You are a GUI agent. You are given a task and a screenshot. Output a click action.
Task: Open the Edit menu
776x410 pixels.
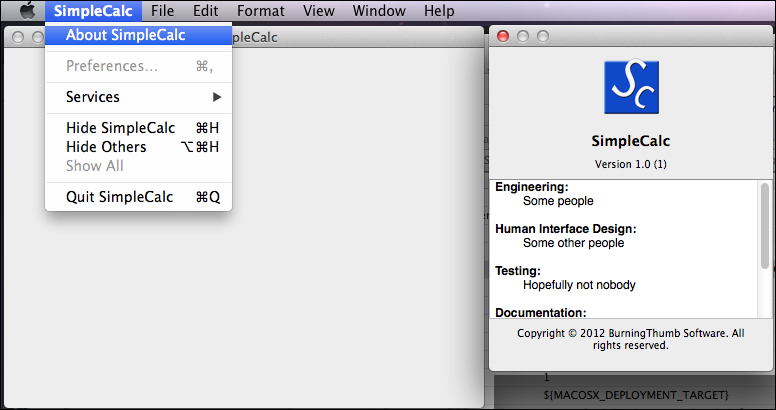pyautogui.click(x=206, y=11)
